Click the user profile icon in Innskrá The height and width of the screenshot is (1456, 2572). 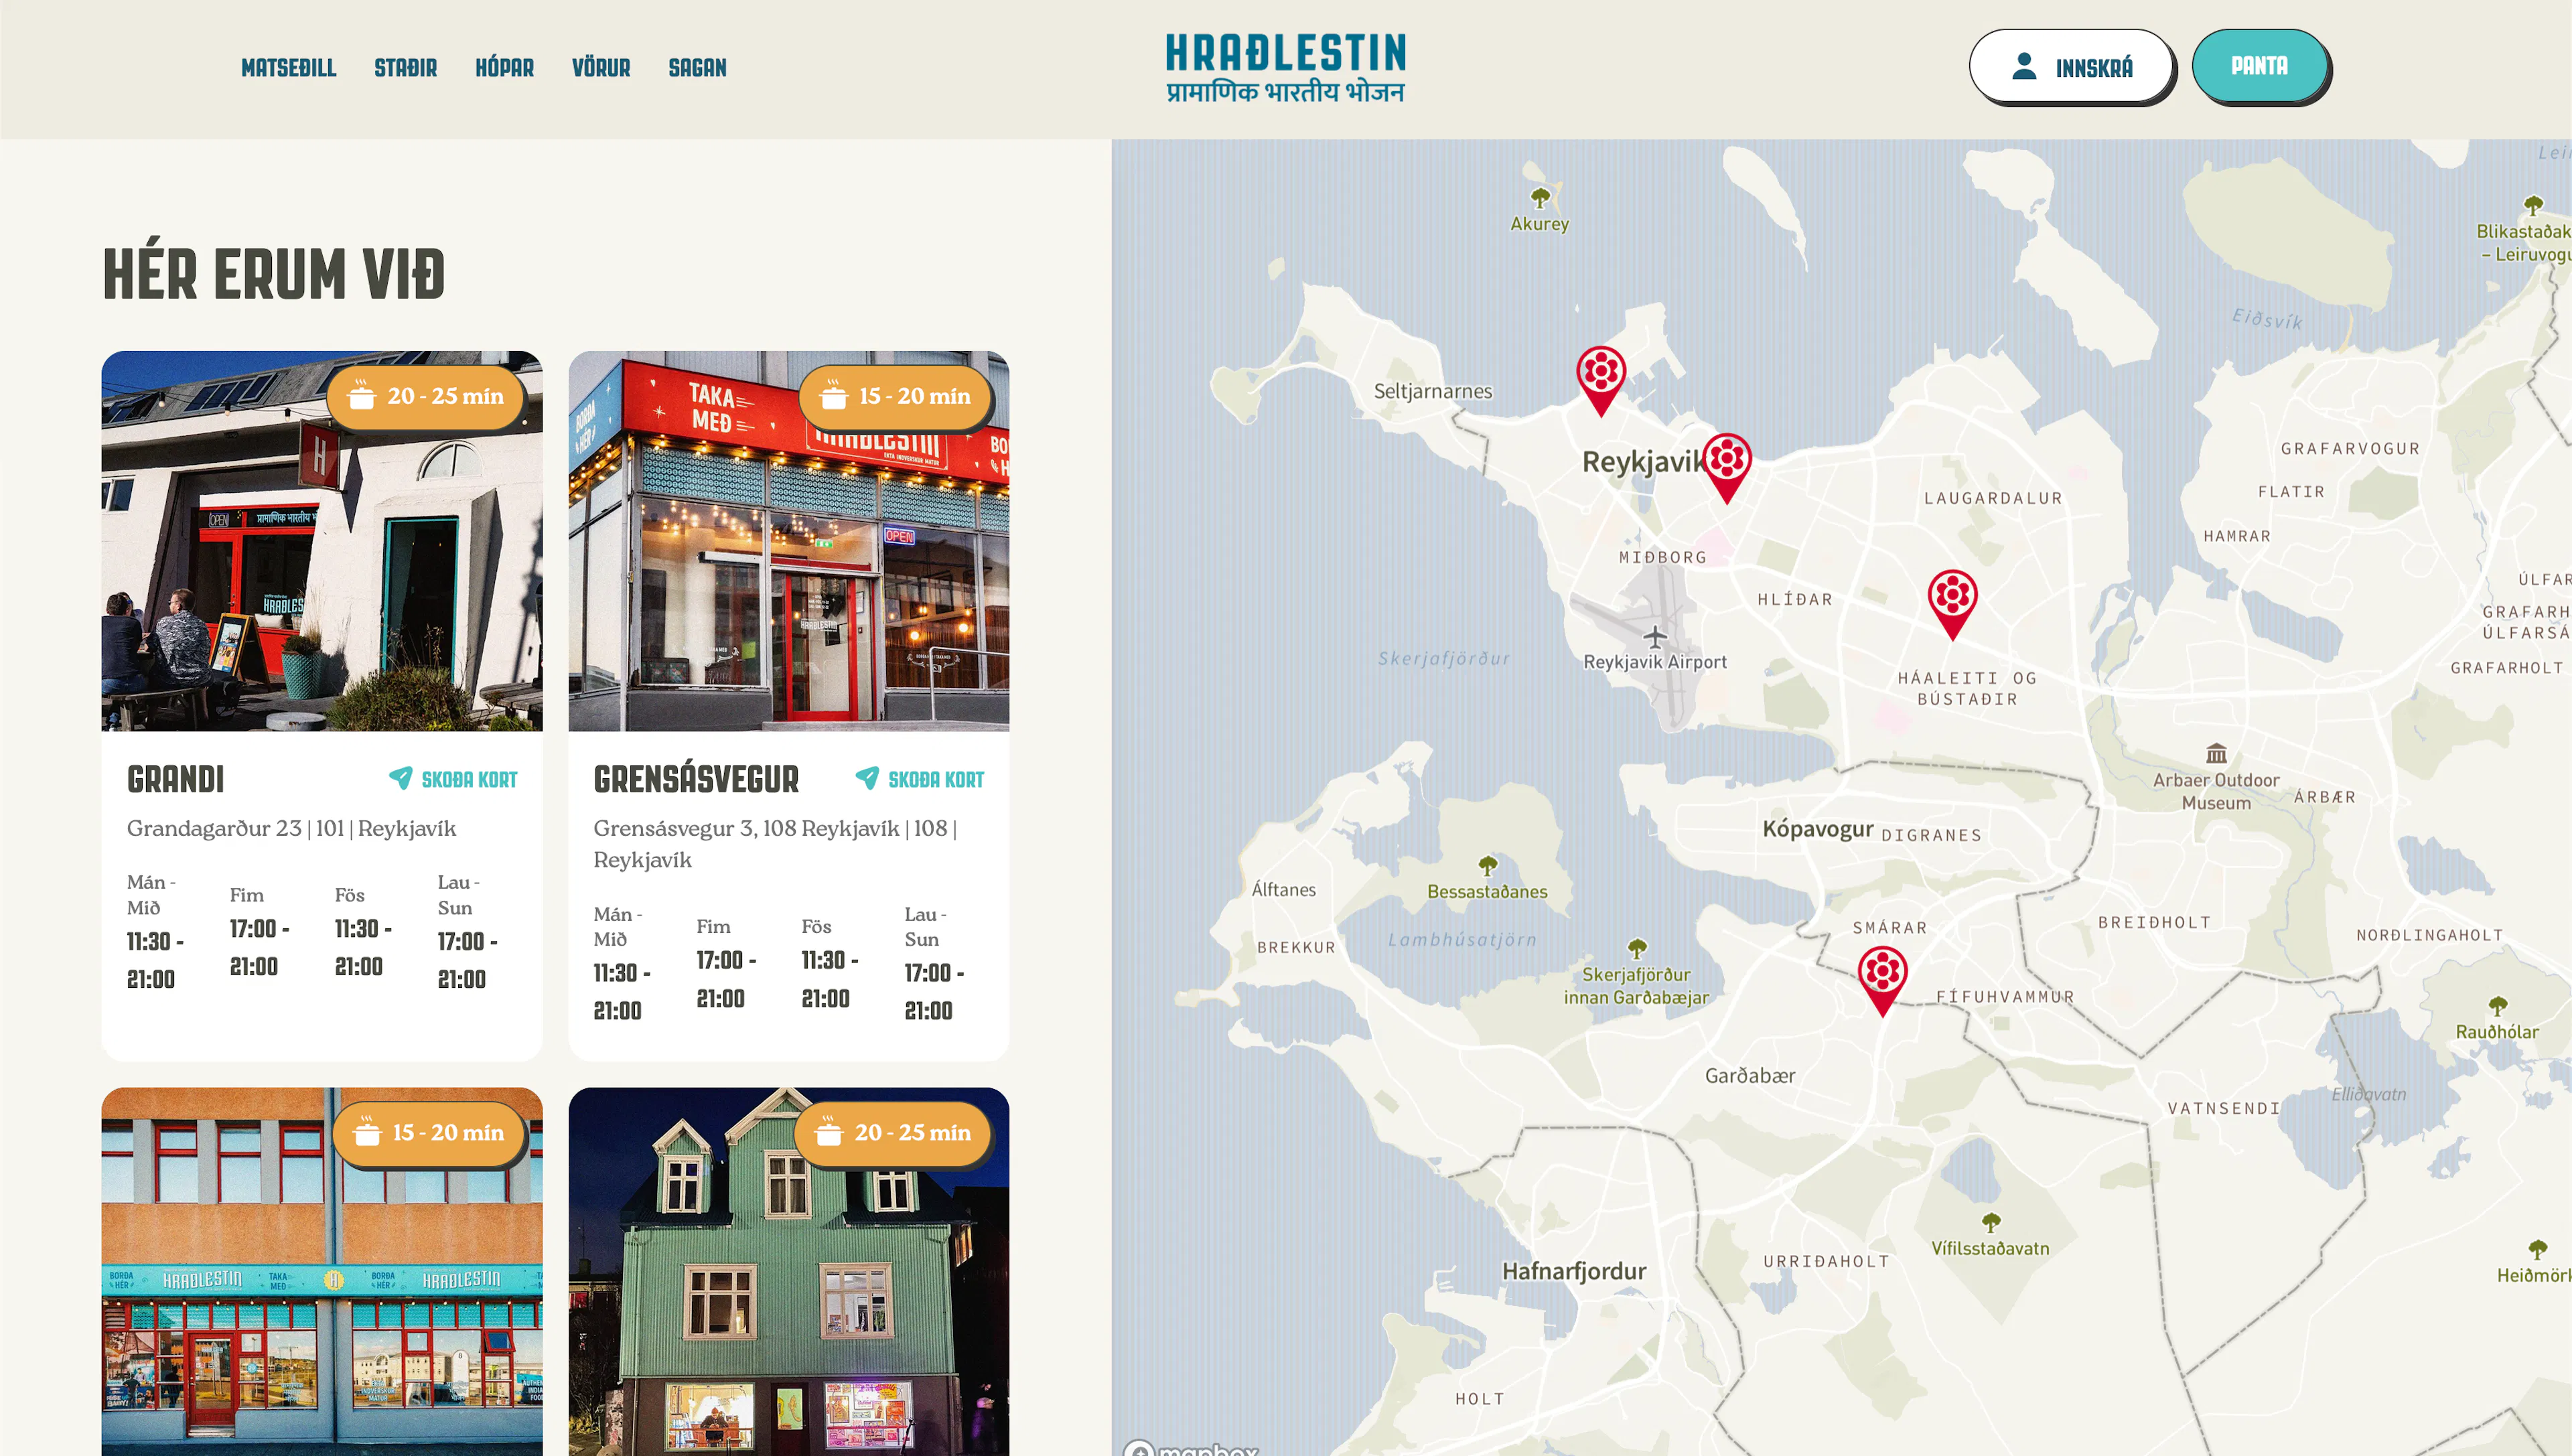(2023, 66)
